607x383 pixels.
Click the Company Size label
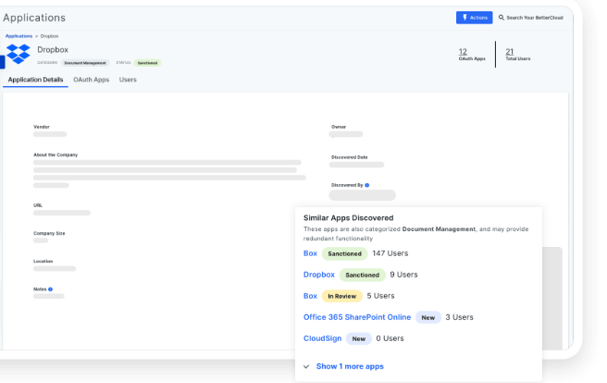(49, 234)
